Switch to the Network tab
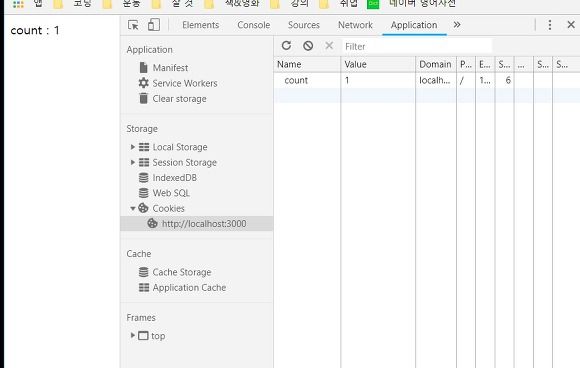Image resolution: width=580 pixels, height=368 pixels. [355, 25]
